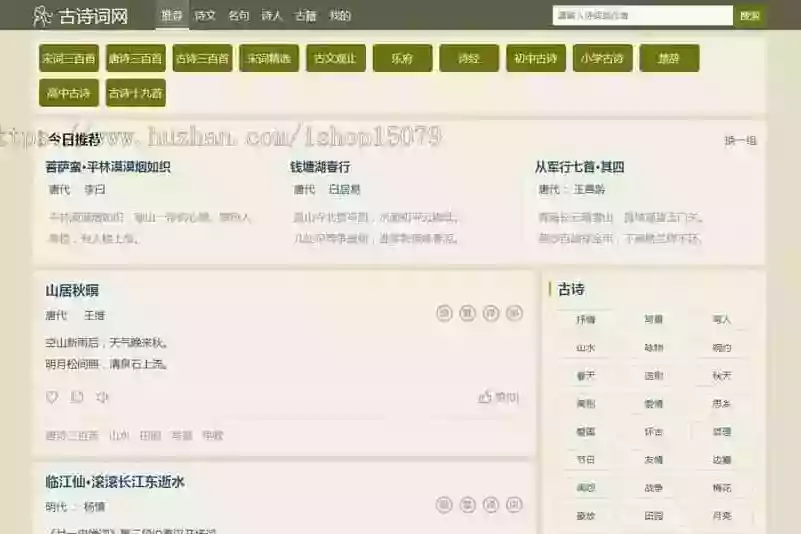Open author 王昌龄 under 从军行七首
The image size is (801, 534).
(589, 190)
